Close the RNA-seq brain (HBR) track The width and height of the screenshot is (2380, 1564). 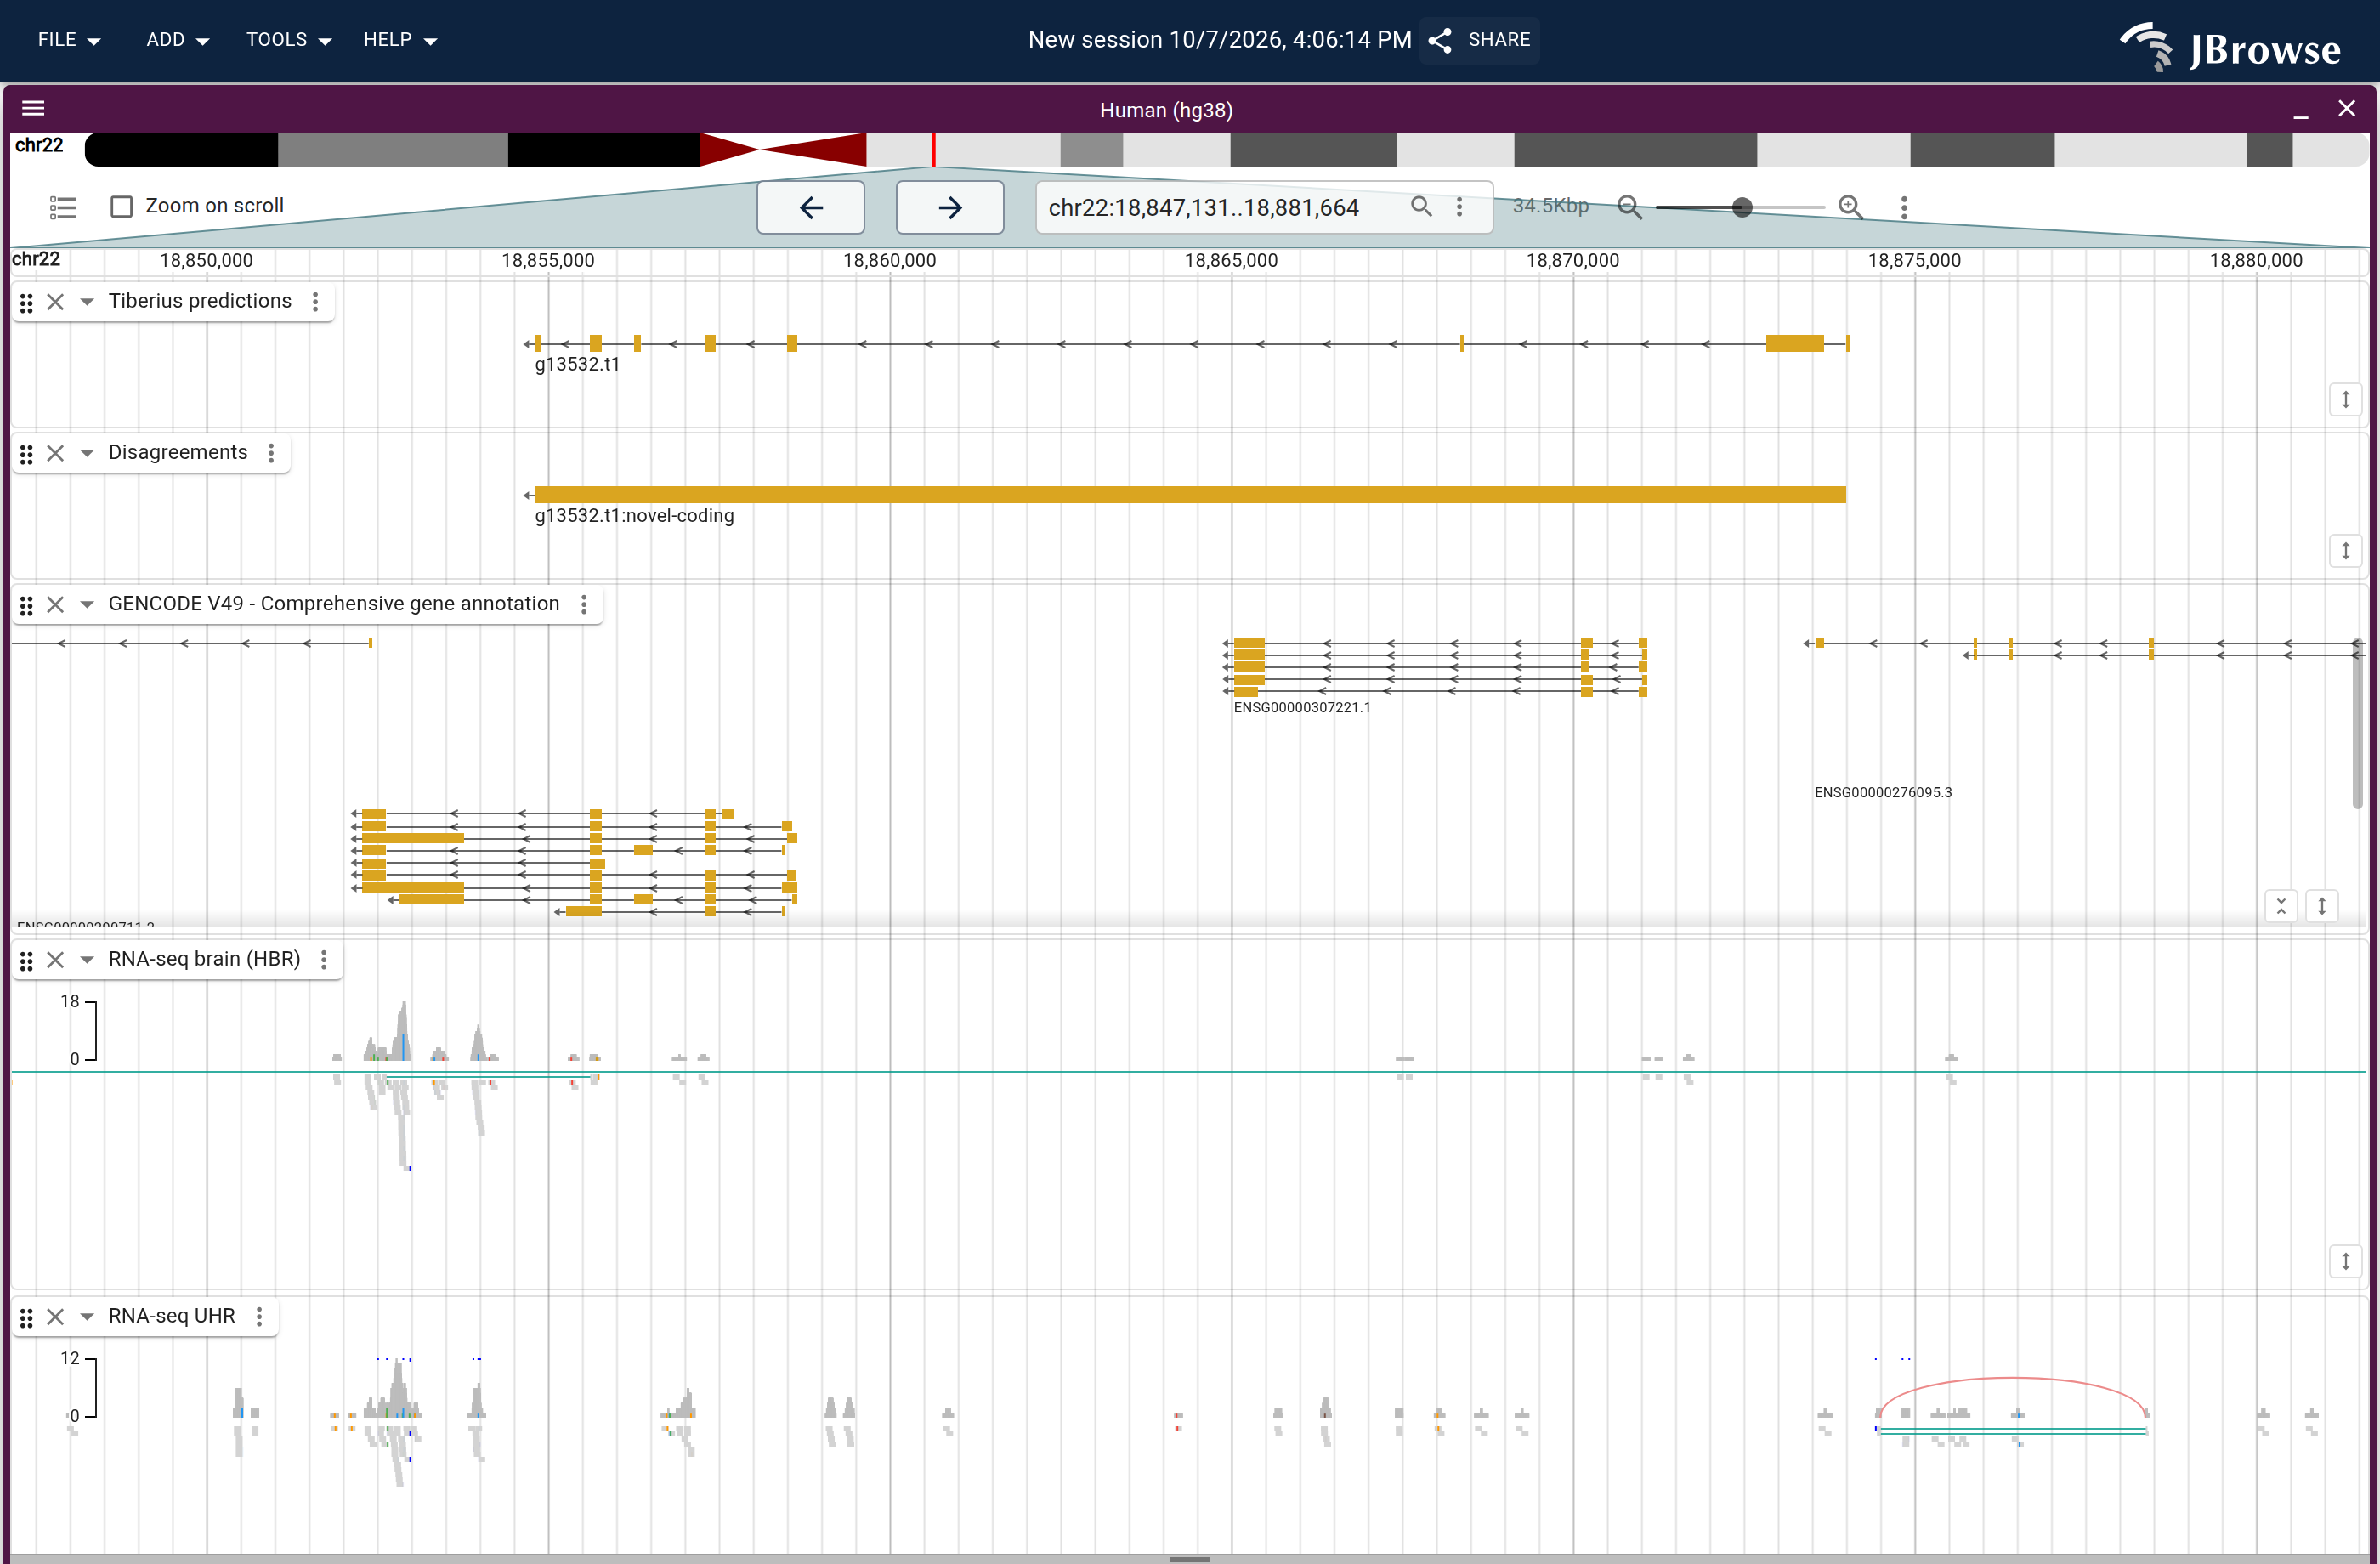[56, 960]
